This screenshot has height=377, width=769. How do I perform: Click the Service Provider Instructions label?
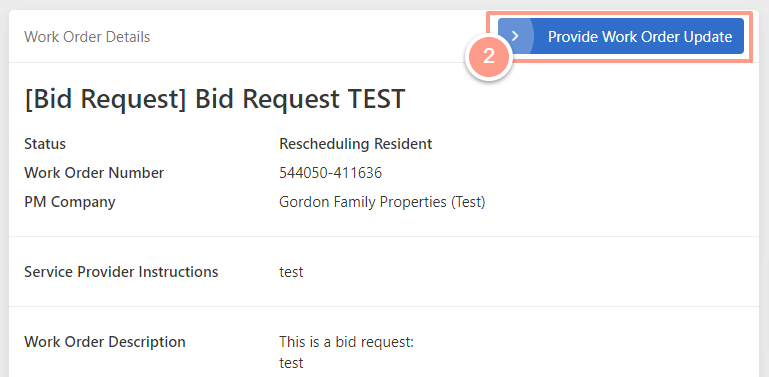121,272
